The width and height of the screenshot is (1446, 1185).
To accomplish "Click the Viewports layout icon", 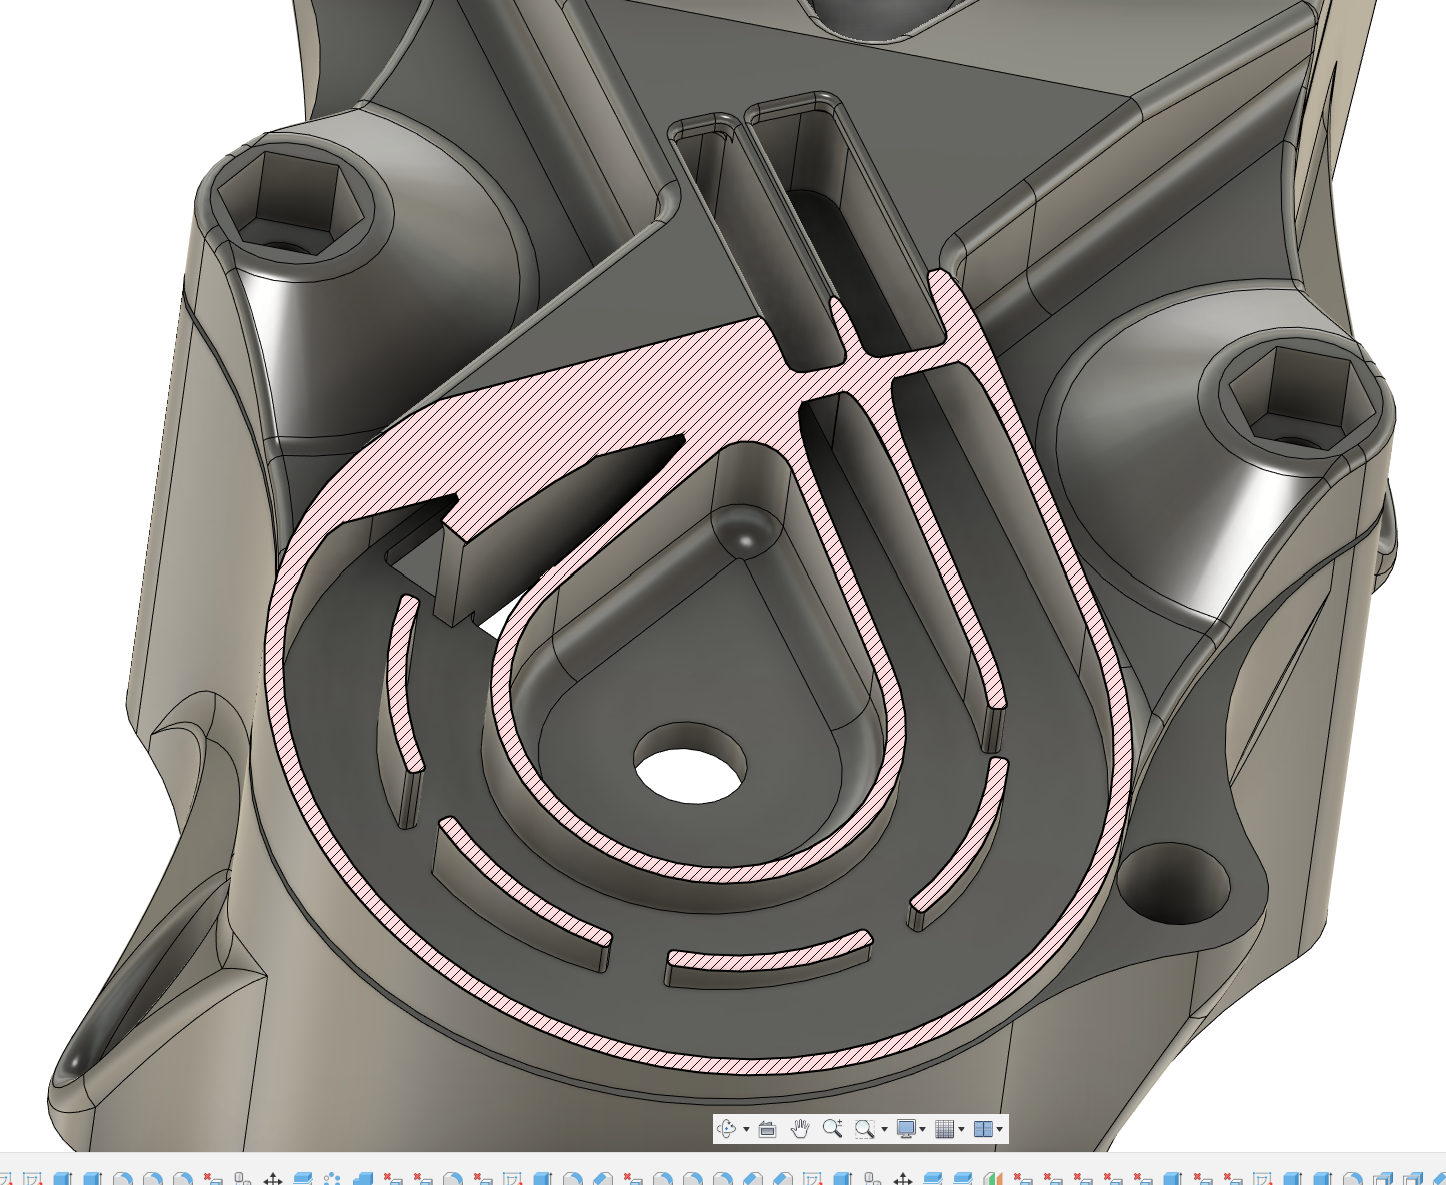I will [x=983, y=1129].
